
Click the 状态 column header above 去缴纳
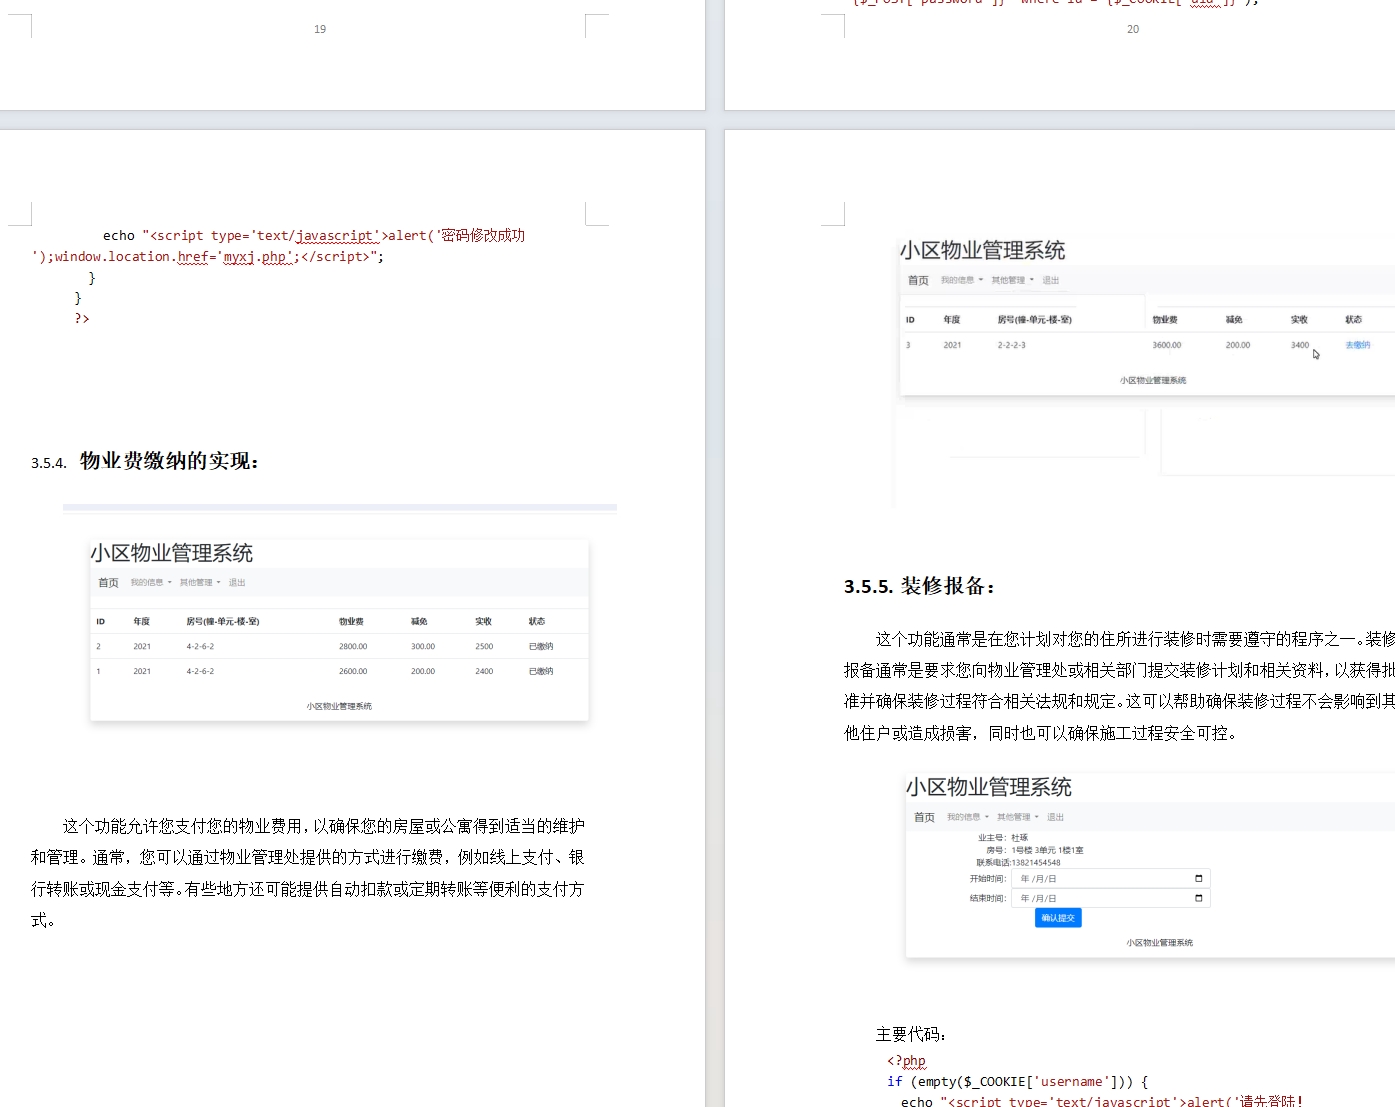tap(1353, 319)
